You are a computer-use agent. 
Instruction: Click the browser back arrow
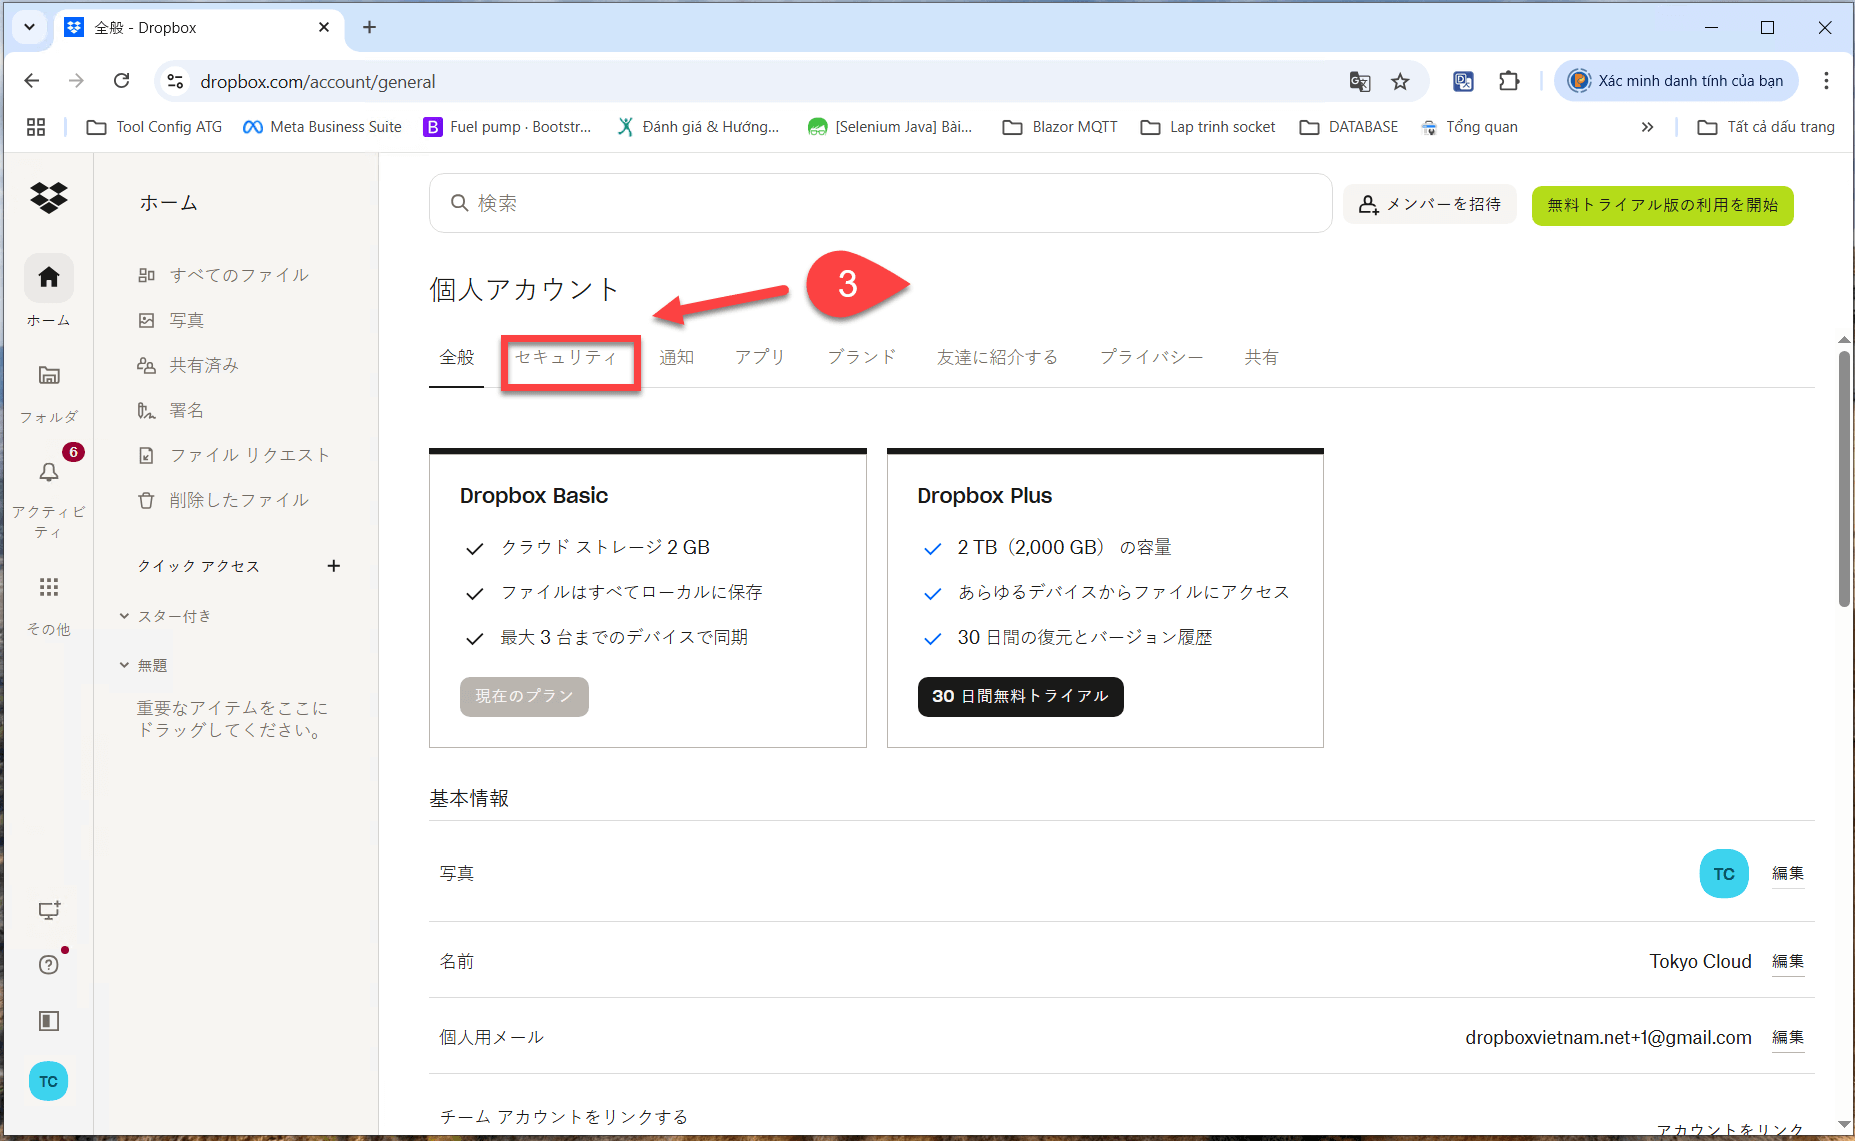coord(32,81)
